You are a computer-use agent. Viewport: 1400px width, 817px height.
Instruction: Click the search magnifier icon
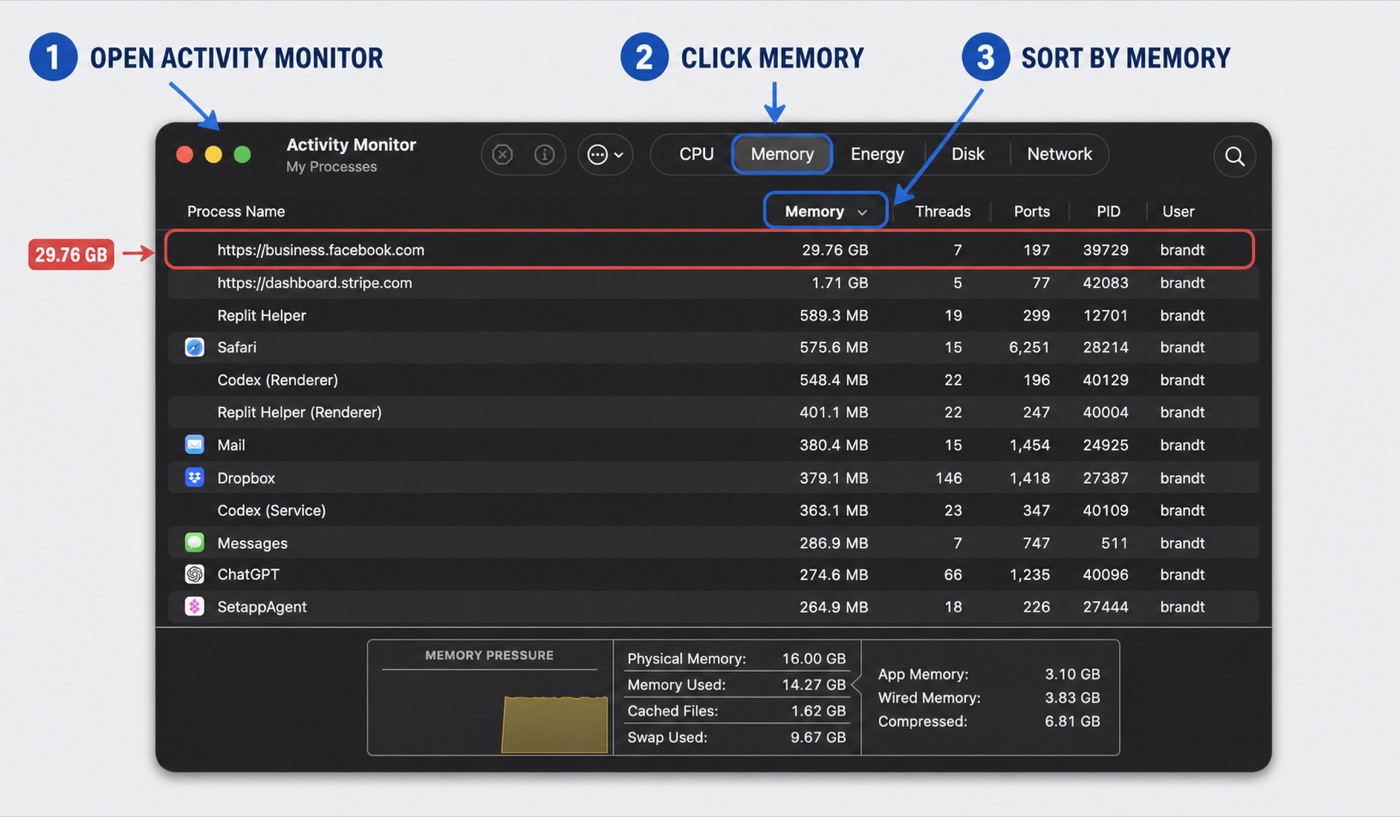click(1234, 156)
